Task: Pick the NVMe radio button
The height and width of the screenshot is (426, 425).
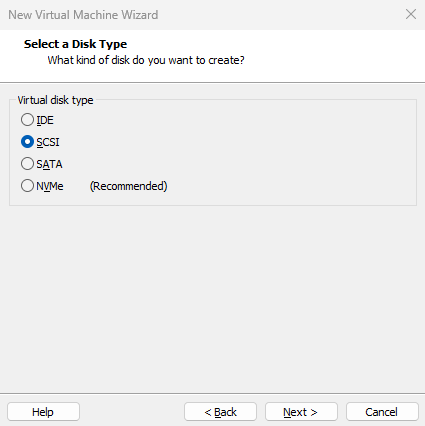Action: [x=27, y=186]
